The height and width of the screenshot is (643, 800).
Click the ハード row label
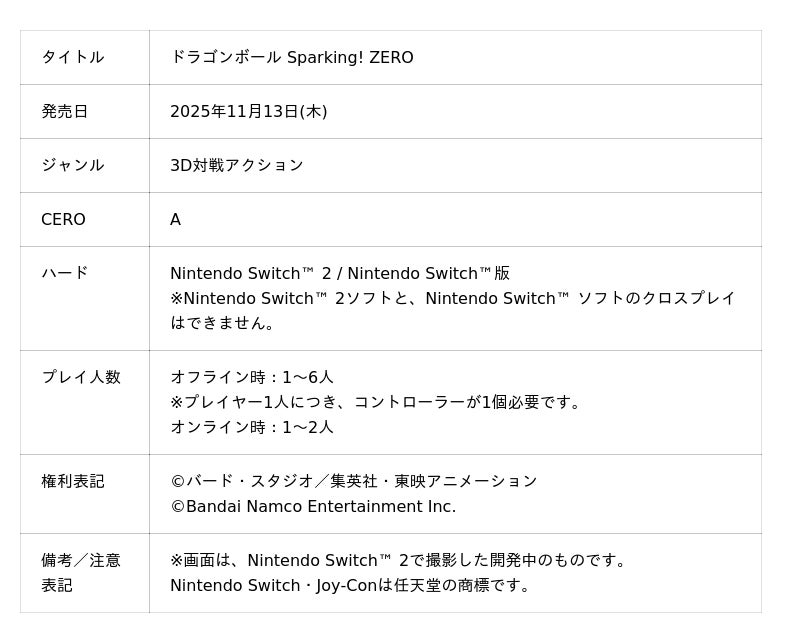(64, 272)
